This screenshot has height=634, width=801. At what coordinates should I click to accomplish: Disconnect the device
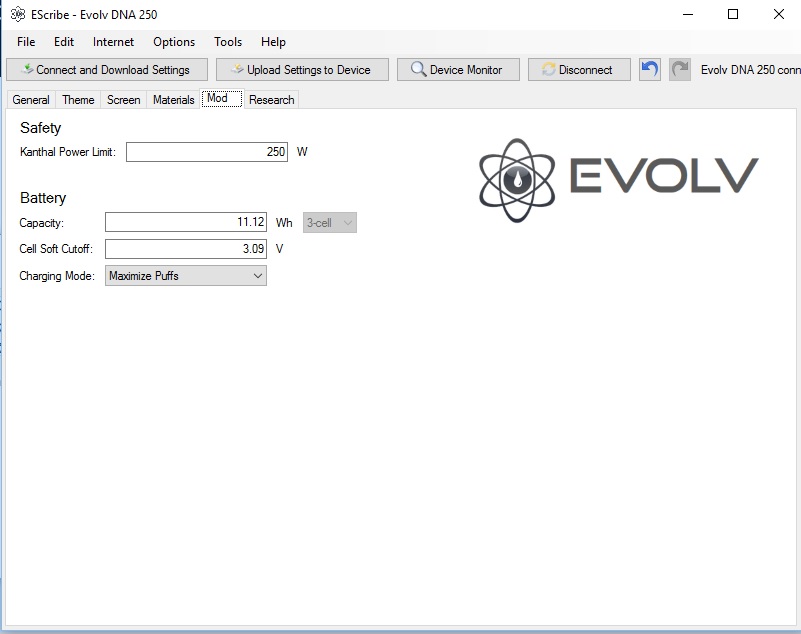(x=579, y=69)
